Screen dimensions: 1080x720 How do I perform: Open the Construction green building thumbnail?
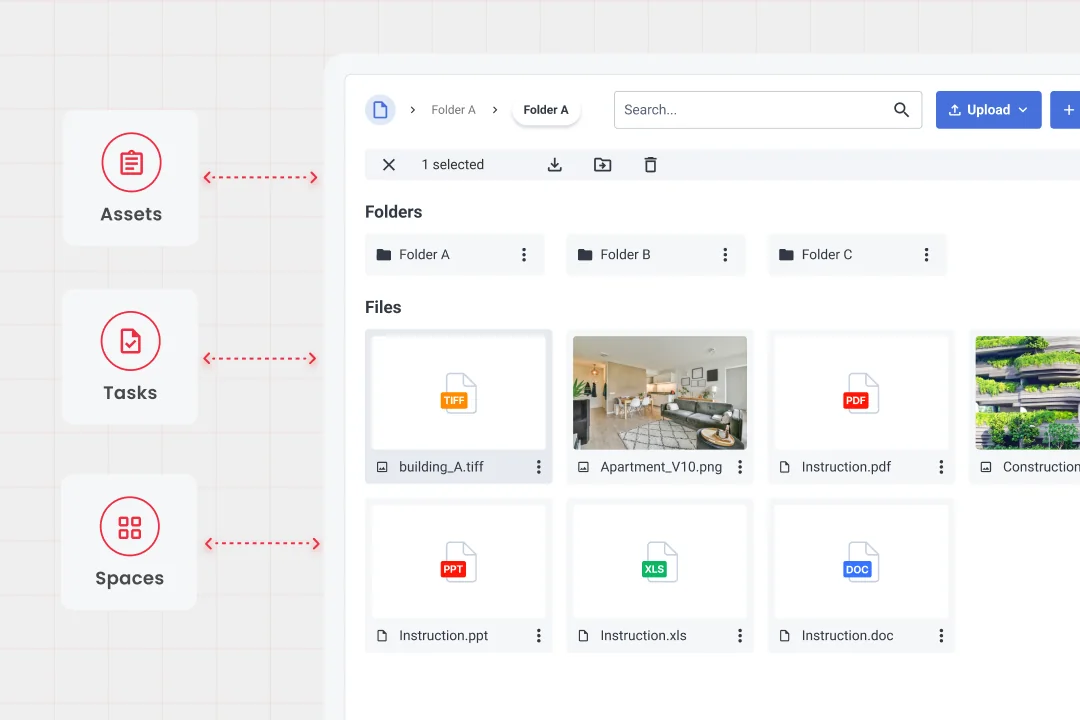[1028, 393]
